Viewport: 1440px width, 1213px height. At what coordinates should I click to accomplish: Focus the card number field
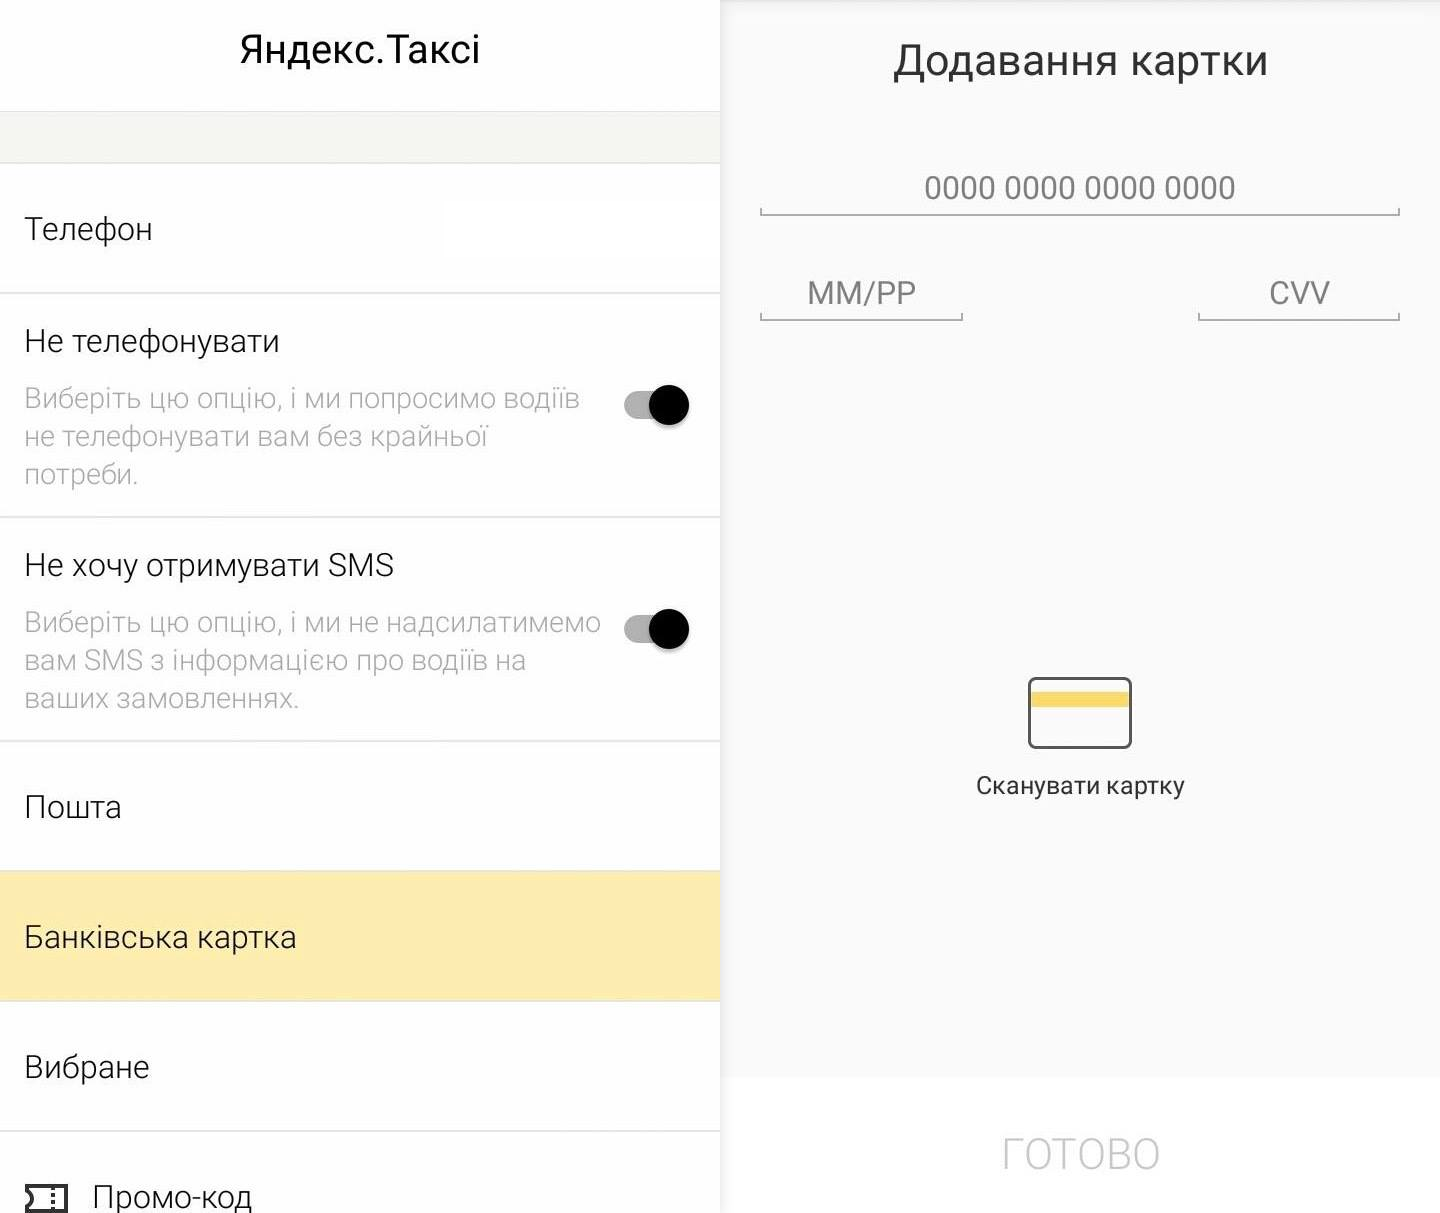1080,189
